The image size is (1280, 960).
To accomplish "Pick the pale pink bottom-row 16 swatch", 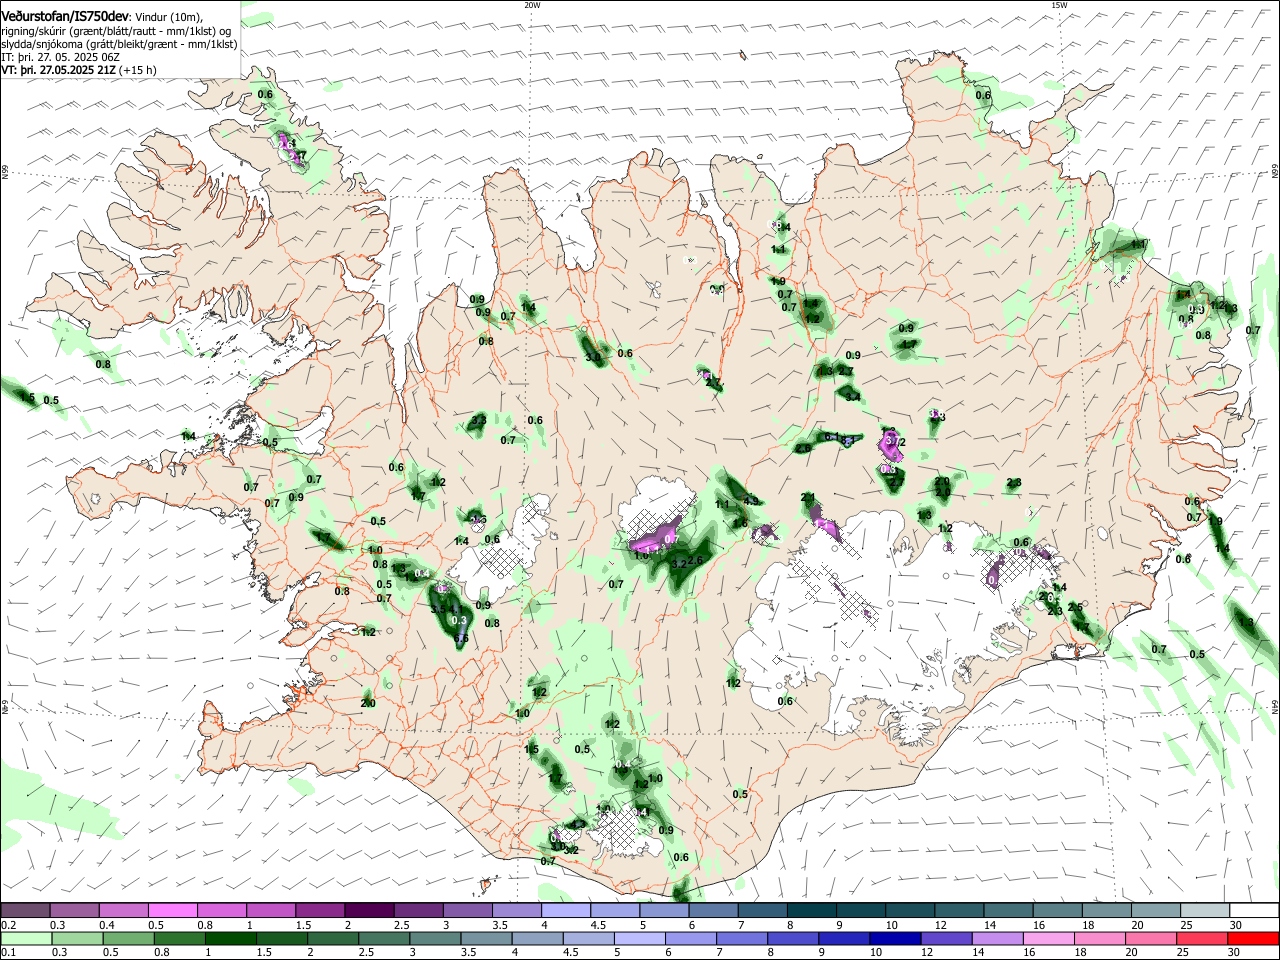I will [1050, 938].
